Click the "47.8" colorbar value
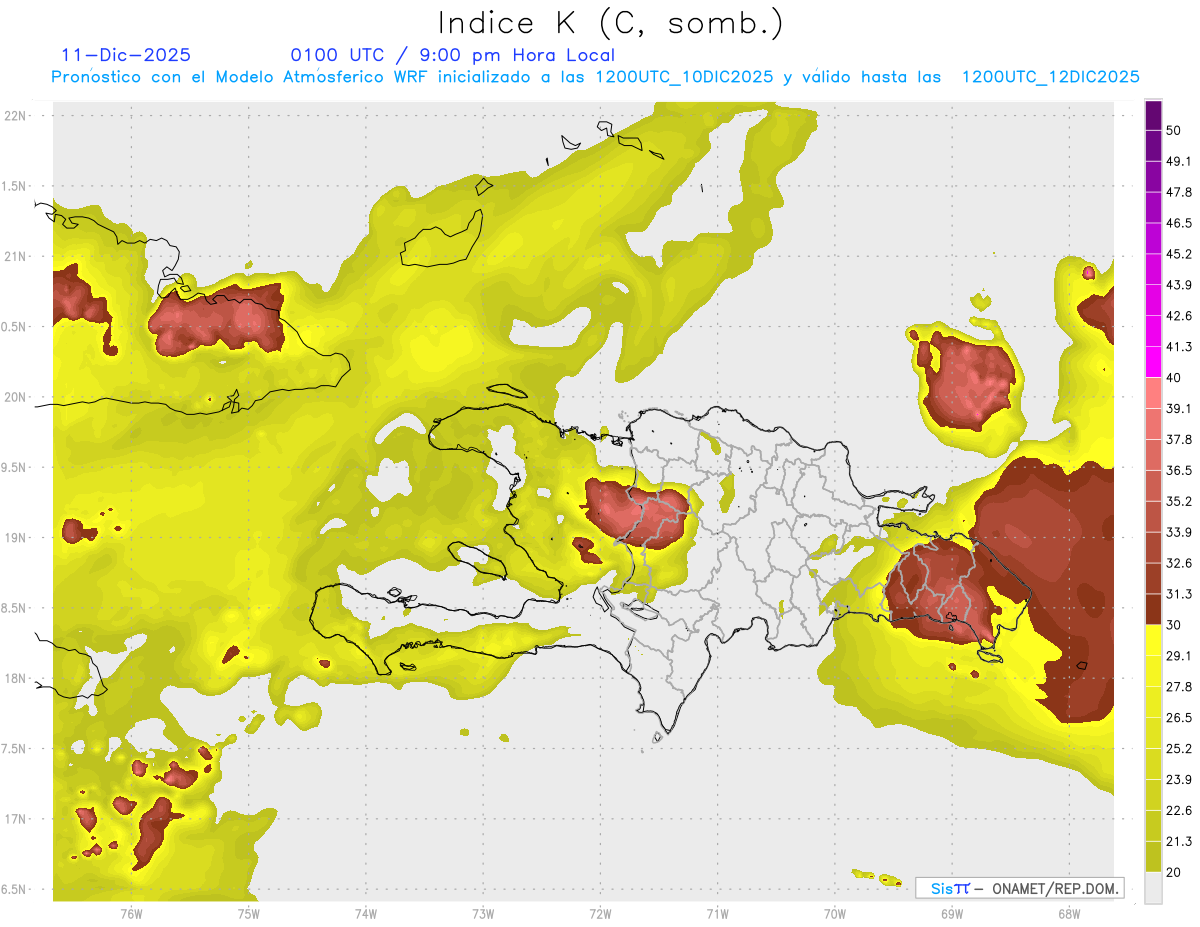The width and height of the screenshot is (1200, 927). tap(1179, 192)
